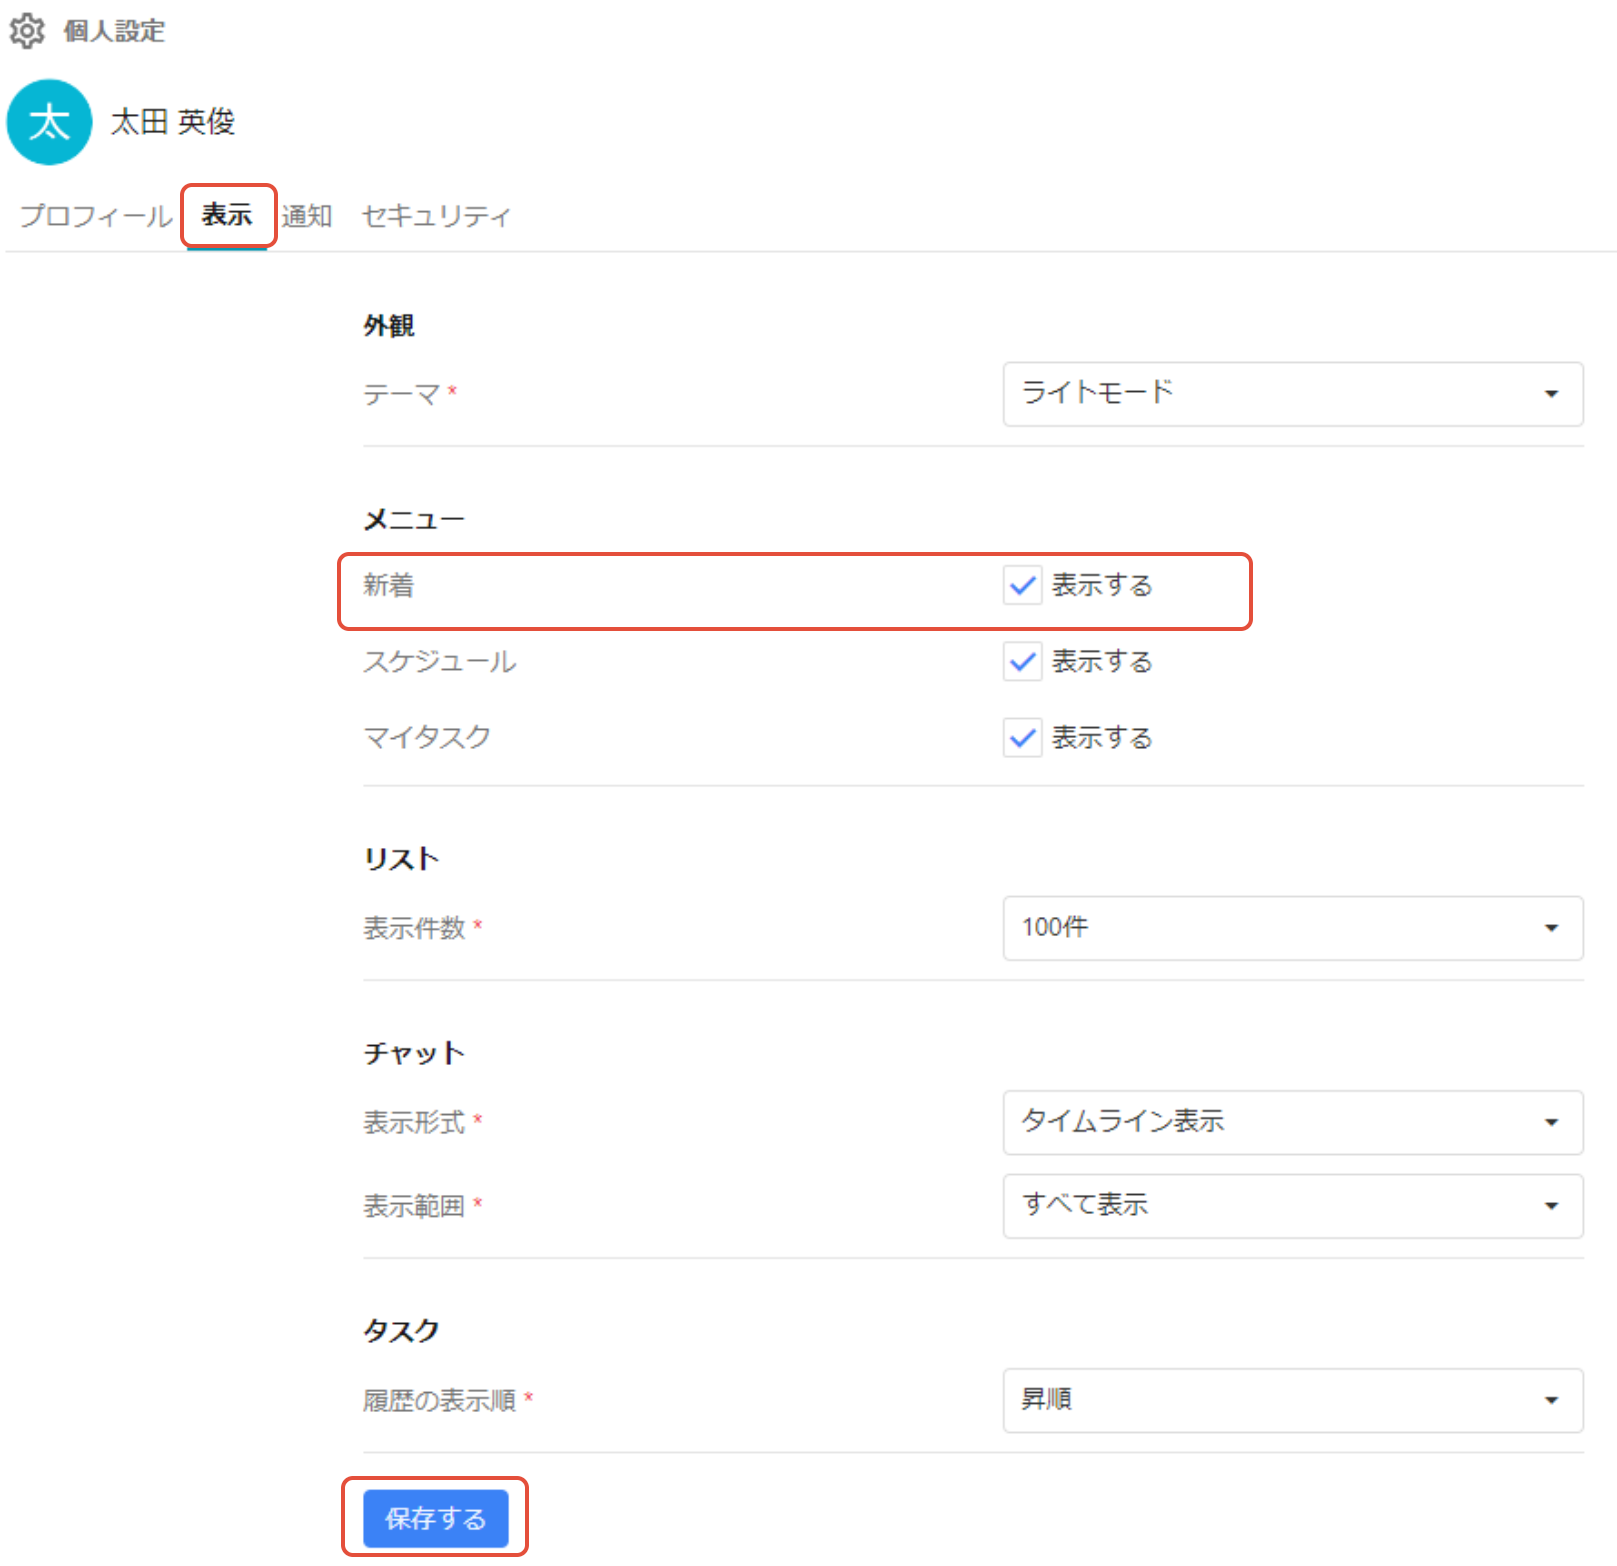Click the 新着 row label
The image size is (1617, 1566).
(389, 586)
